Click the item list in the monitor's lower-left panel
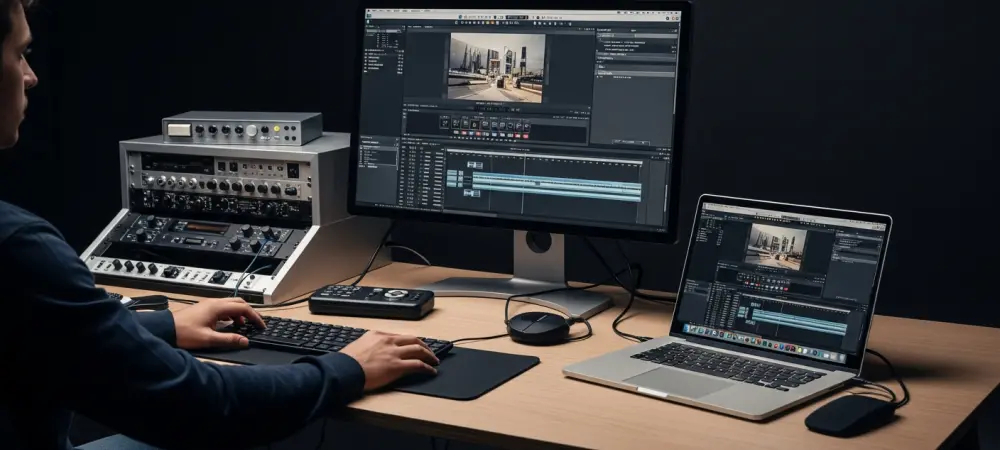This screenshot has height=450, width=1000. (x=378, y=156)
